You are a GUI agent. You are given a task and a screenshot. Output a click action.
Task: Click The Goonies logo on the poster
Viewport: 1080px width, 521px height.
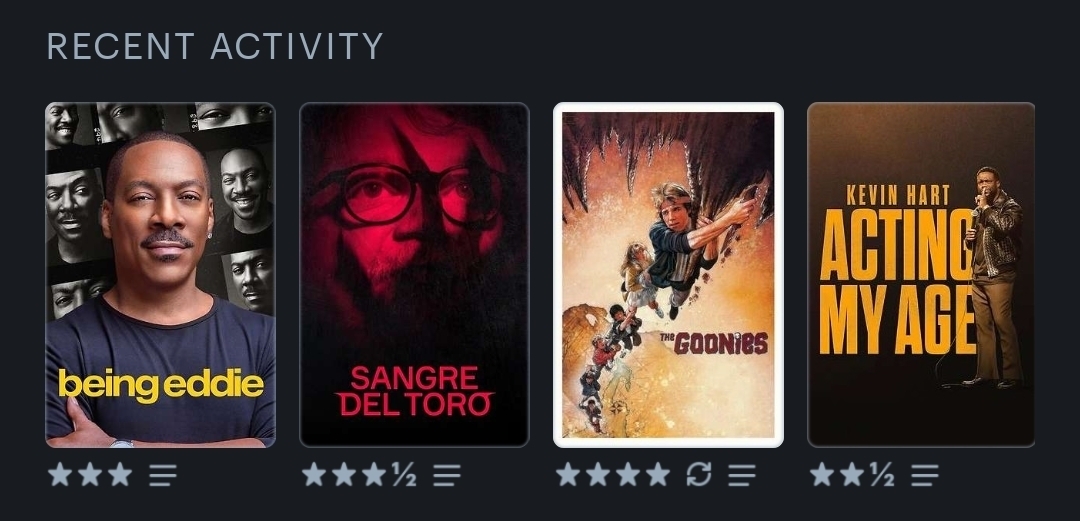[x=714, y=343]
